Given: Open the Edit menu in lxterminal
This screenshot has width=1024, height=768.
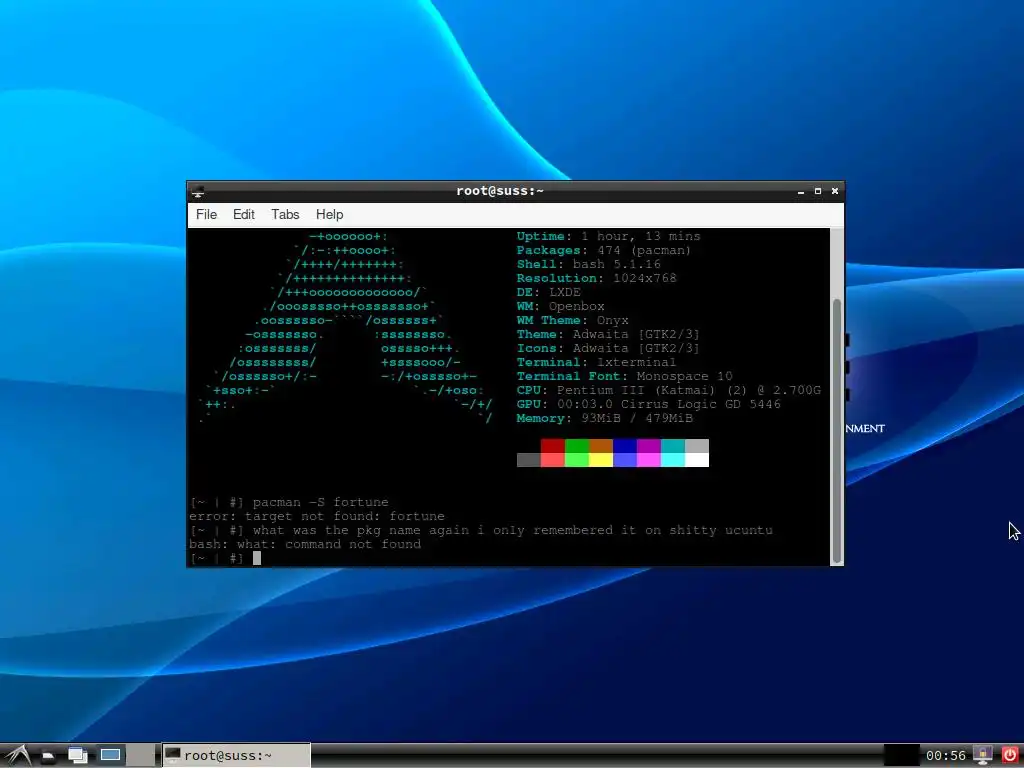Looking at the screenshot, I should tap(244, 215).
